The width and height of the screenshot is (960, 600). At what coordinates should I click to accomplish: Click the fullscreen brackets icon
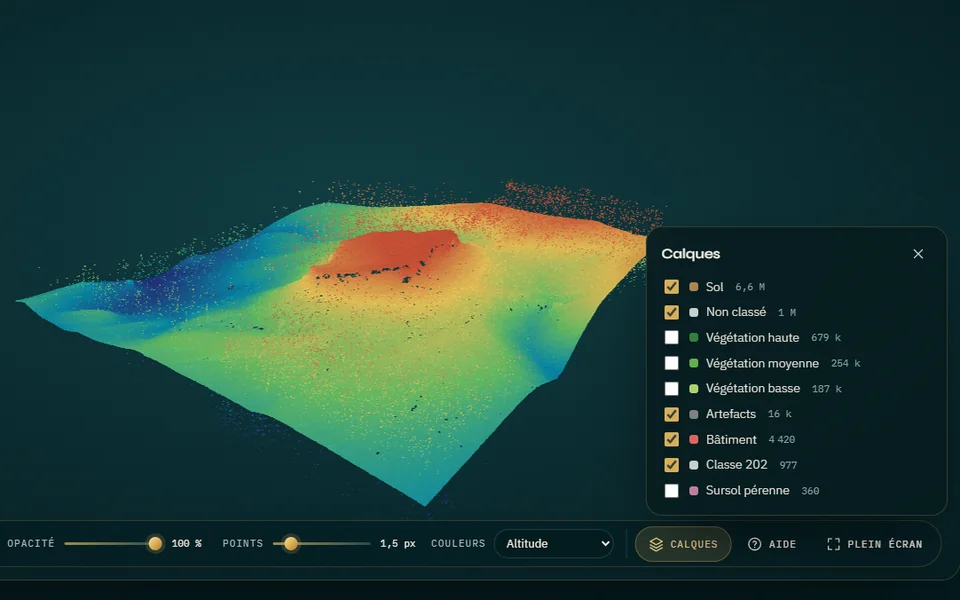click(x=833, y=544)
